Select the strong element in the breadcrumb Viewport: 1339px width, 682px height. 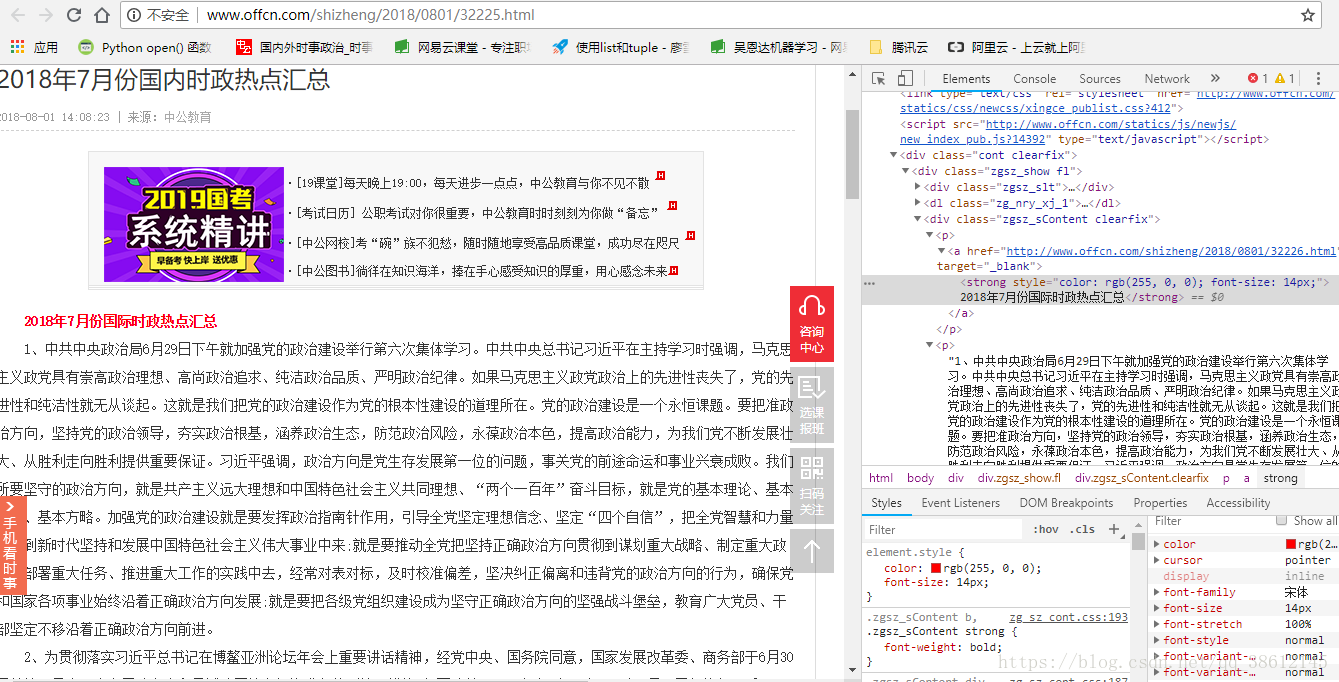1280,478
